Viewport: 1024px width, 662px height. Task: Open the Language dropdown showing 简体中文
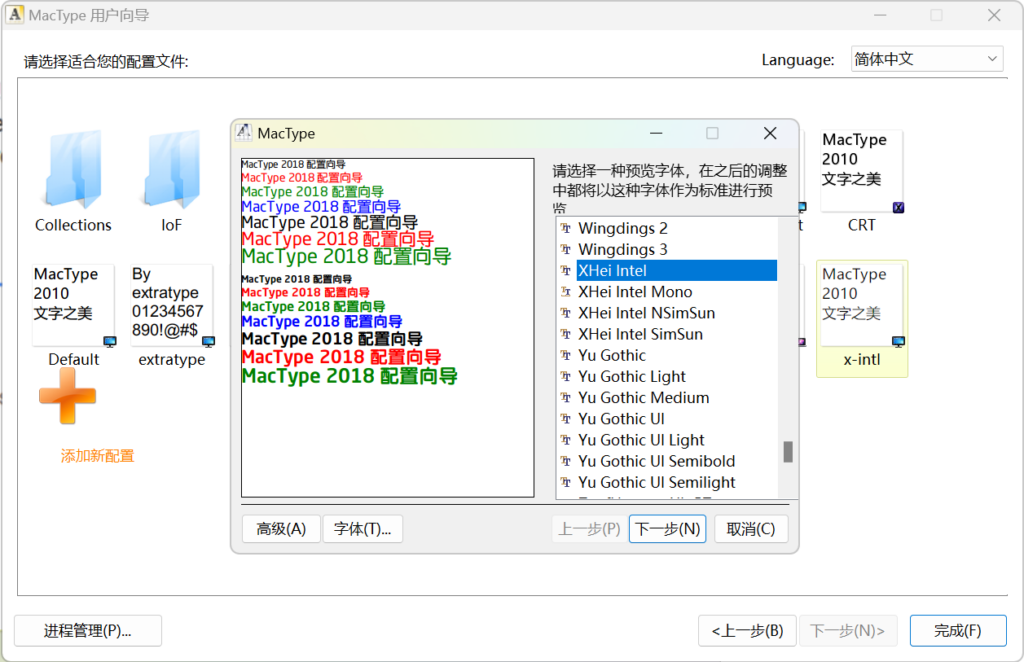(927, 59)
